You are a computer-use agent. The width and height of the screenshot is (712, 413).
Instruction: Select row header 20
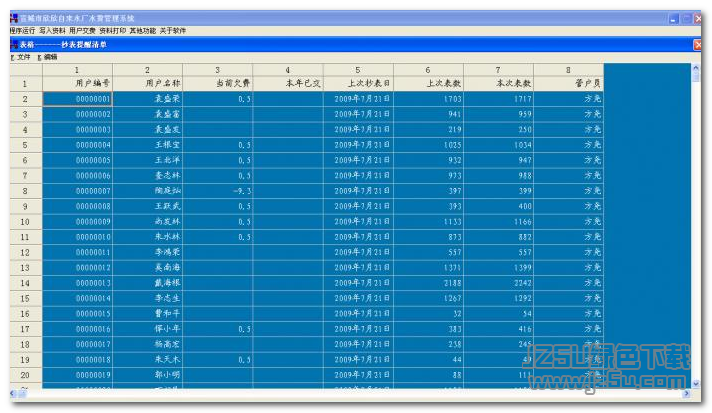click(x=26, y=375)
